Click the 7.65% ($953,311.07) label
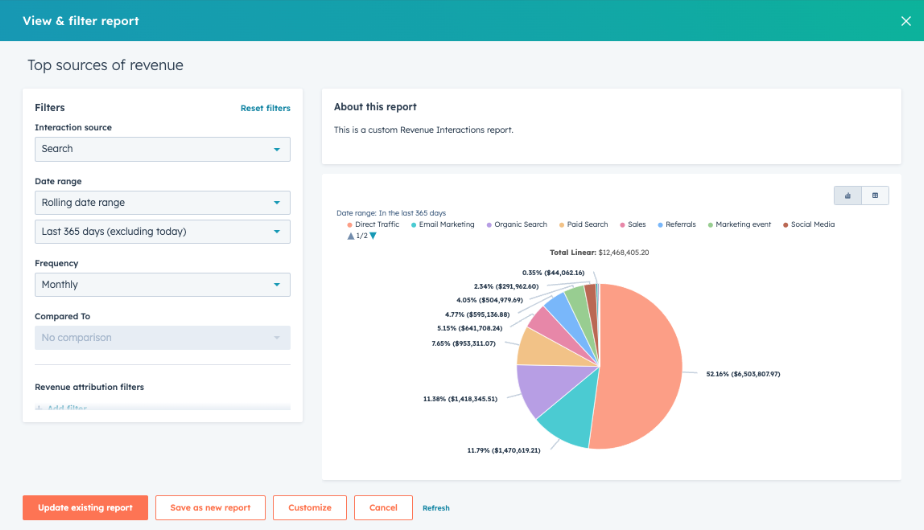 (463, 344)
